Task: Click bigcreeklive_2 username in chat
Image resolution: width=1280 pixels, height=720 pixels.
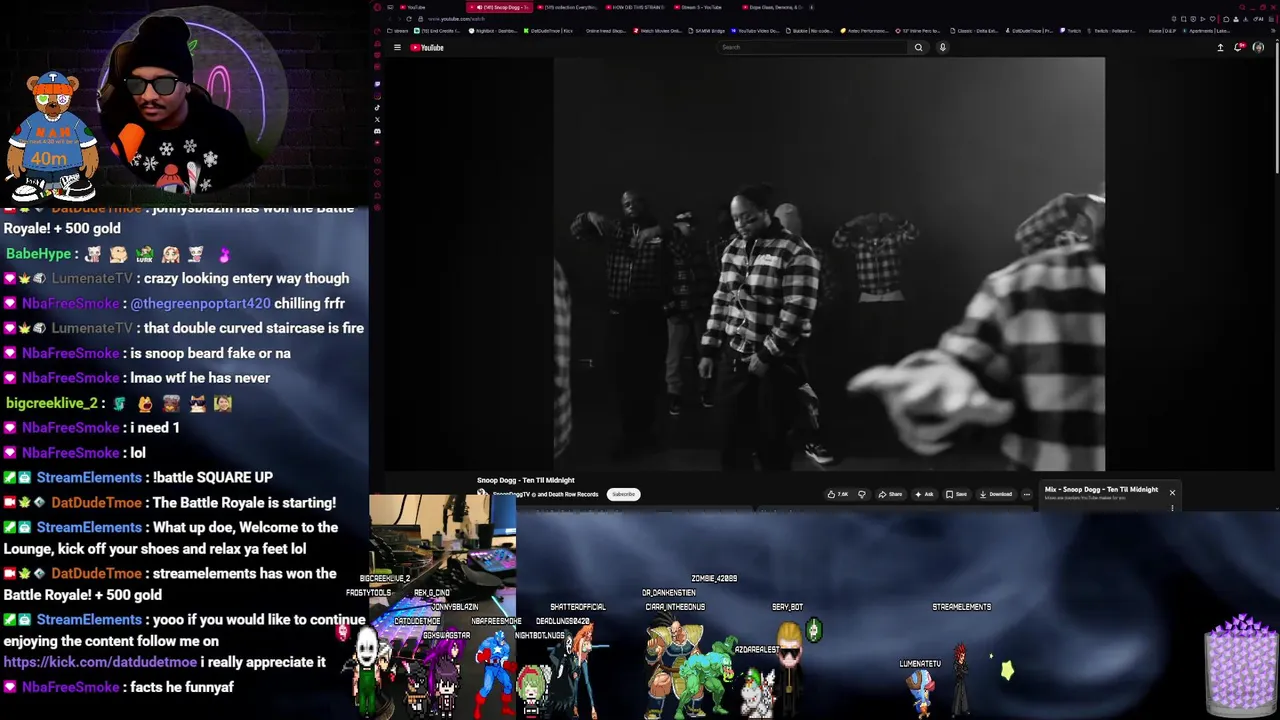Action: pos(52,403)
